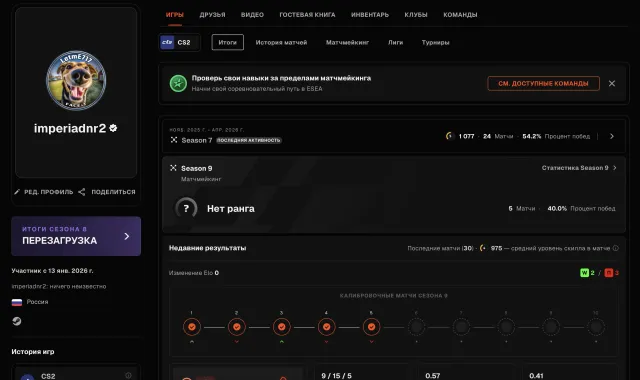Click the chevron on ПЕРЕЗАГРУЗКА banner
Image resolution: width=640 pixels, height=380 pixels.
pyautogui.click(x=127, y=236)
